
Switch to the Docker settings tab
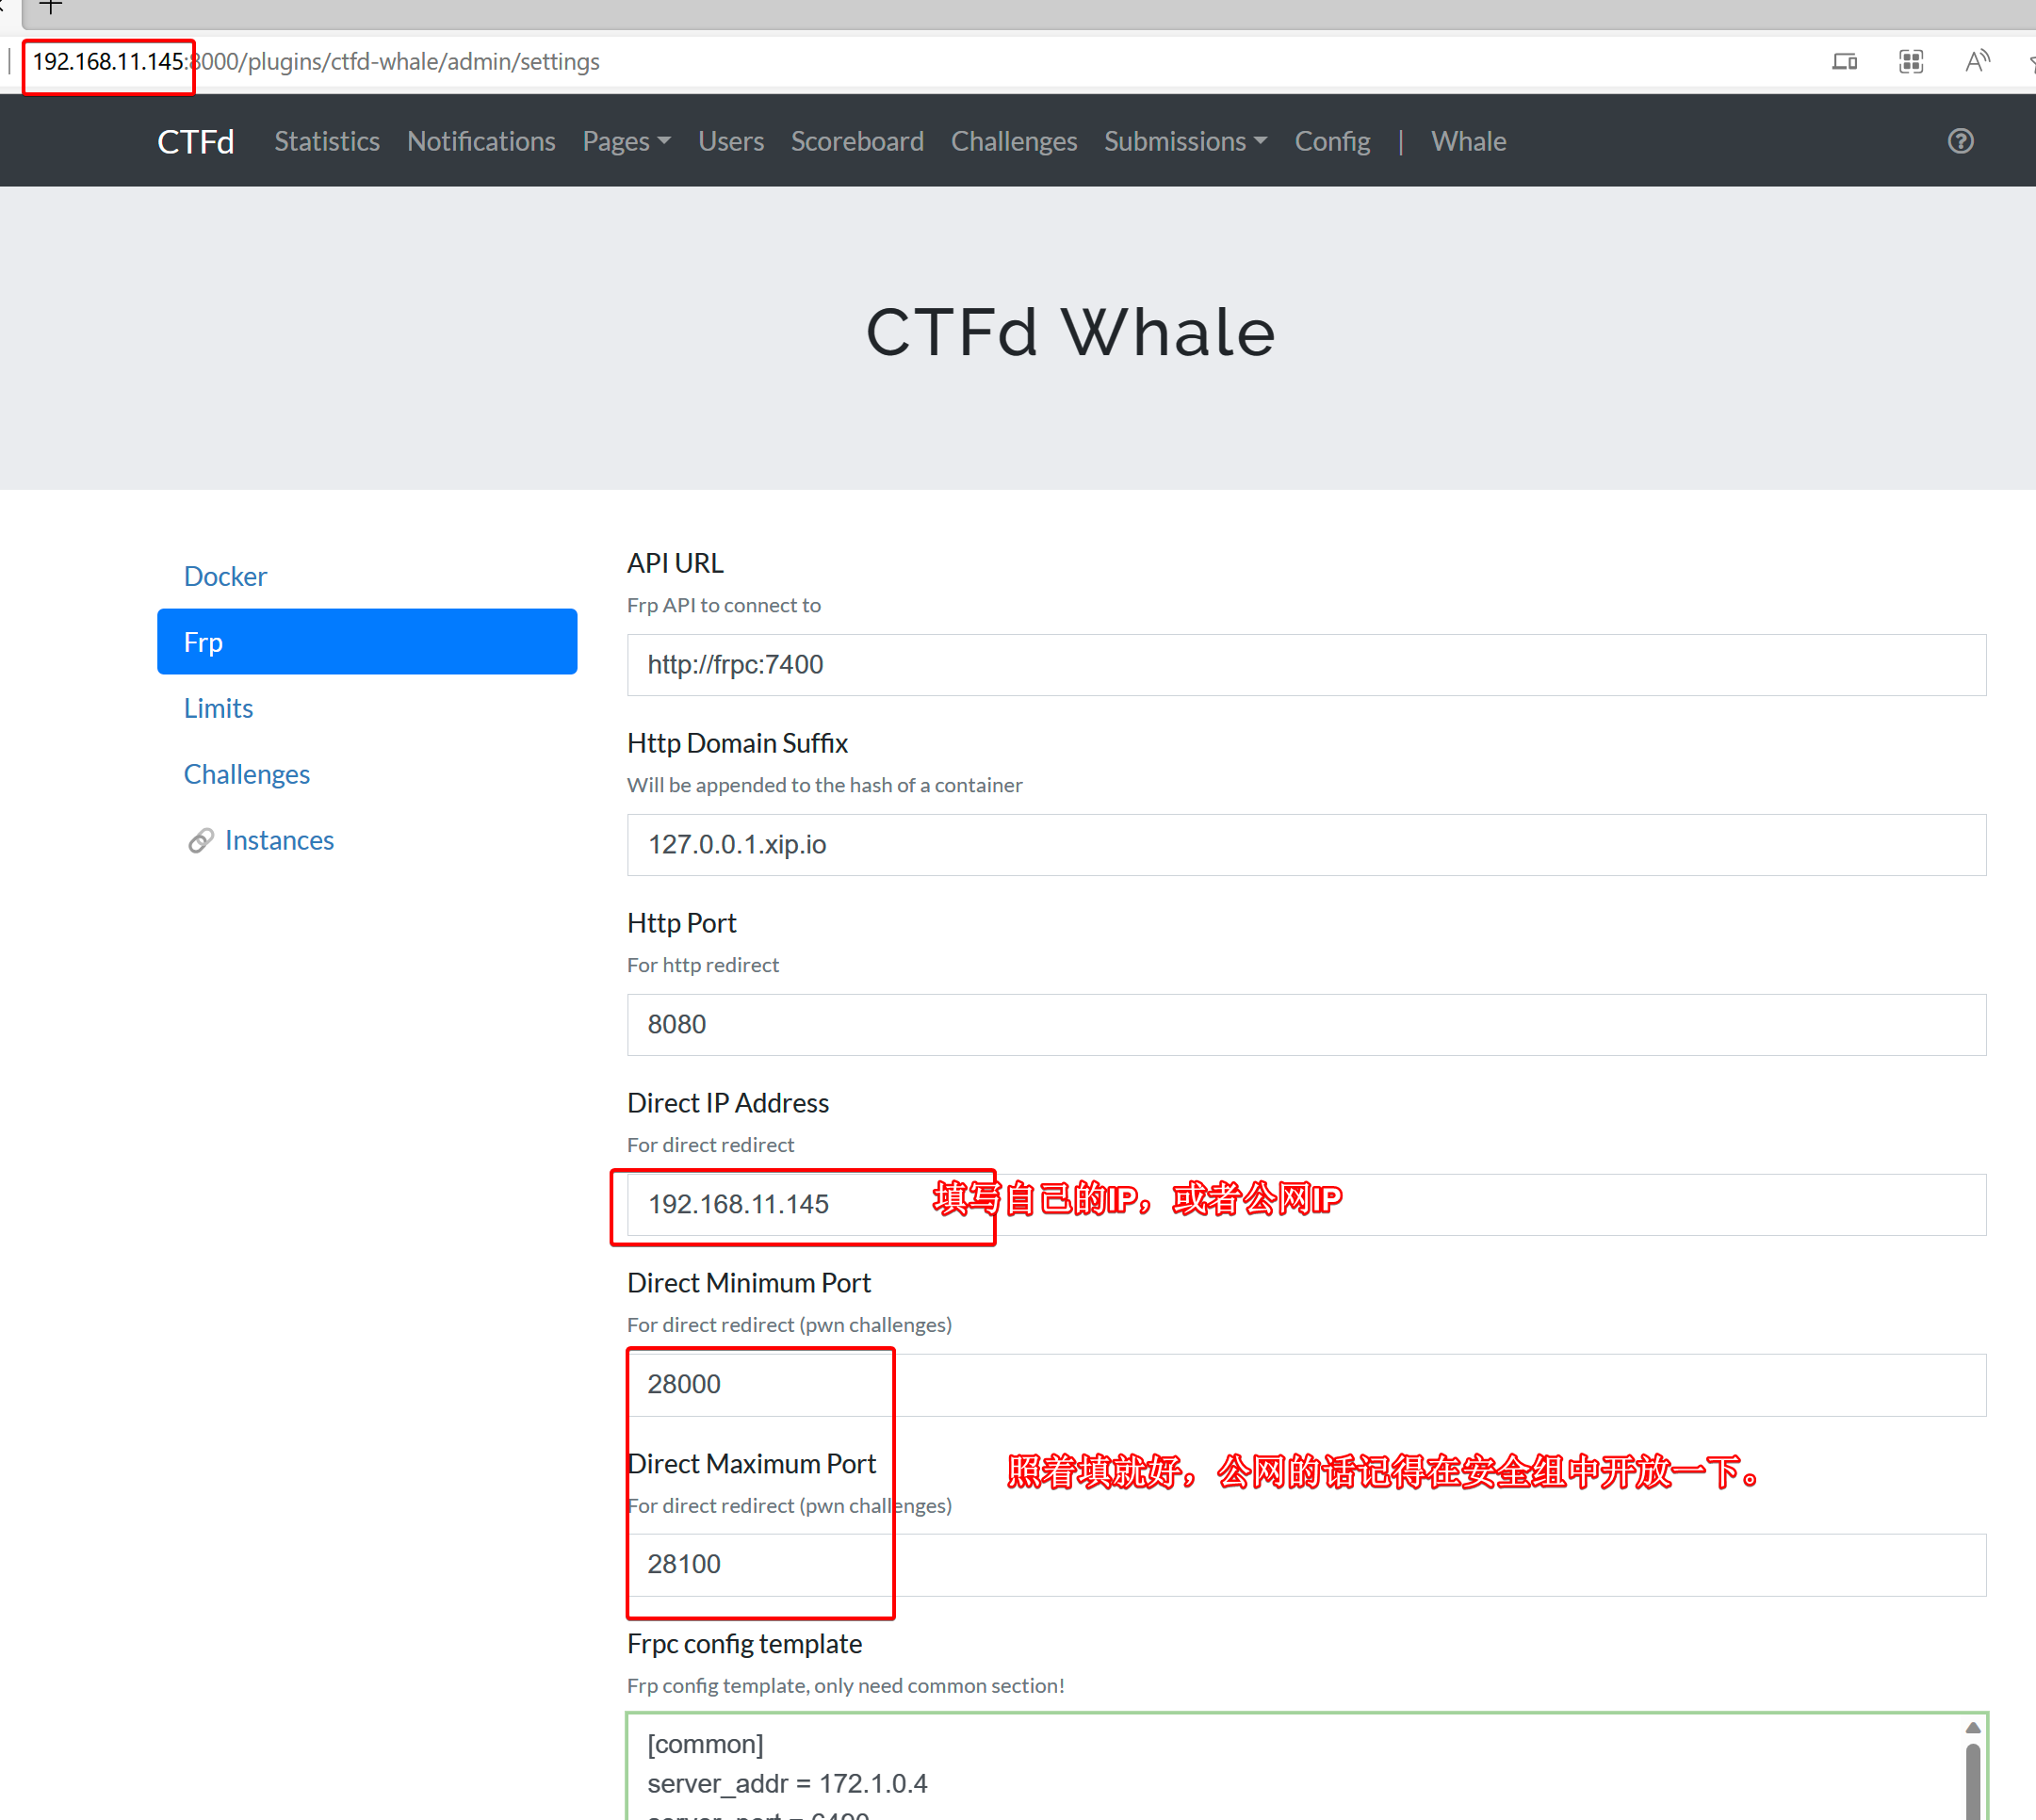[367, 576]
